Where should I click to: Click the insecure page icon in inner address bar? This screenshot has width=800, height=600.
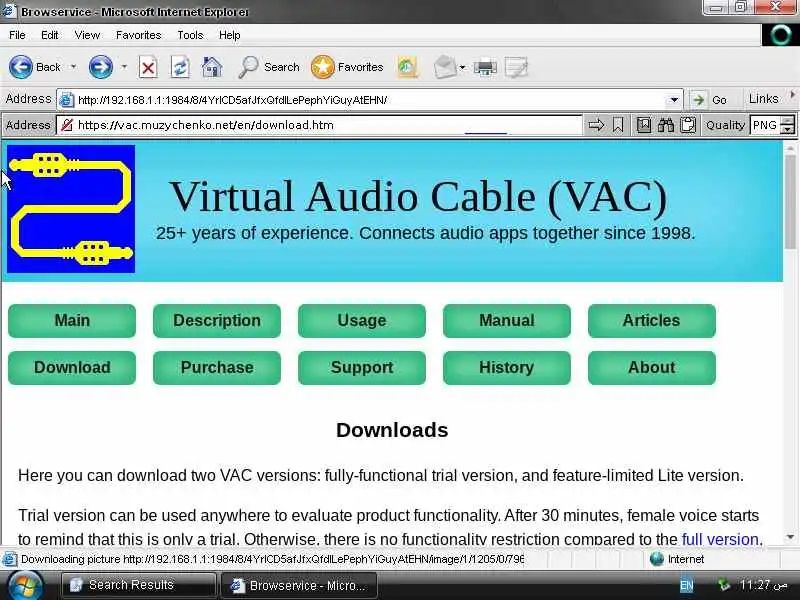(x=67, y=125)
